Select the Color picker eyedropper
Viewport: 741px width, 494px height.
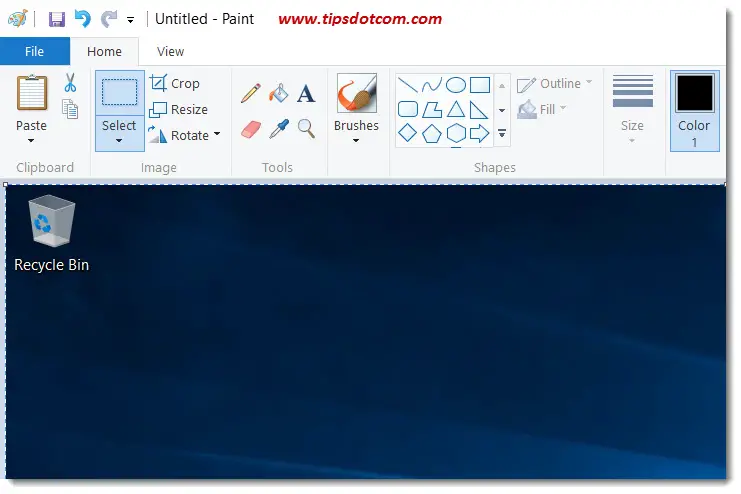tap(279, 129)
